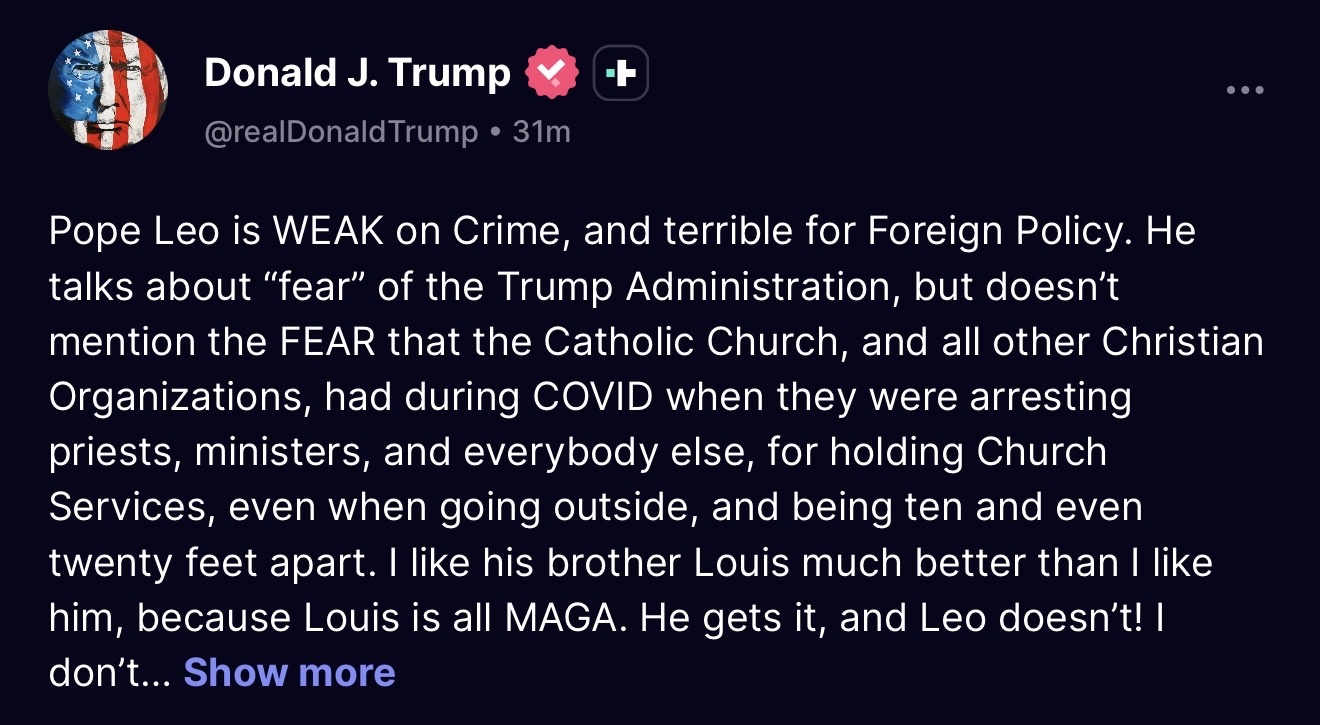Image resolution: width=1320 pixels, height=725 pixels.
Task: Click the line starting with 'twenty feet apart'
Action: pyautogui.click(x=630, y=562)
